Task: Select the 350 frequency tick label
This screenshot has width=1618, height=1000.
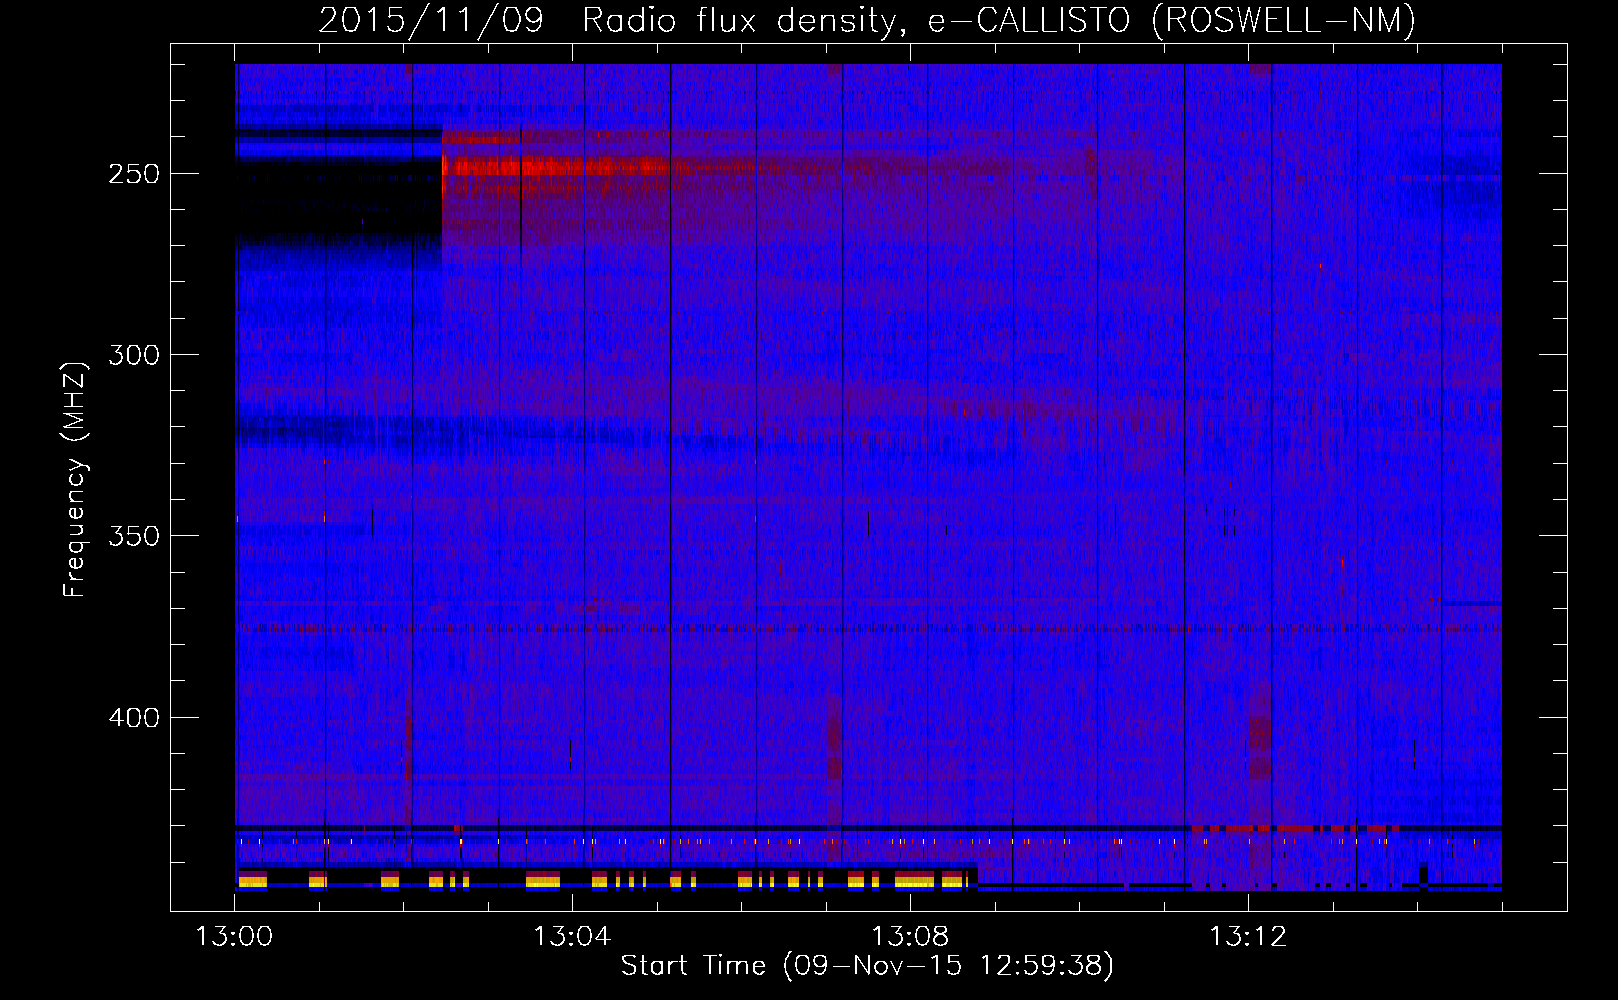Action: (x=134, y=536)
